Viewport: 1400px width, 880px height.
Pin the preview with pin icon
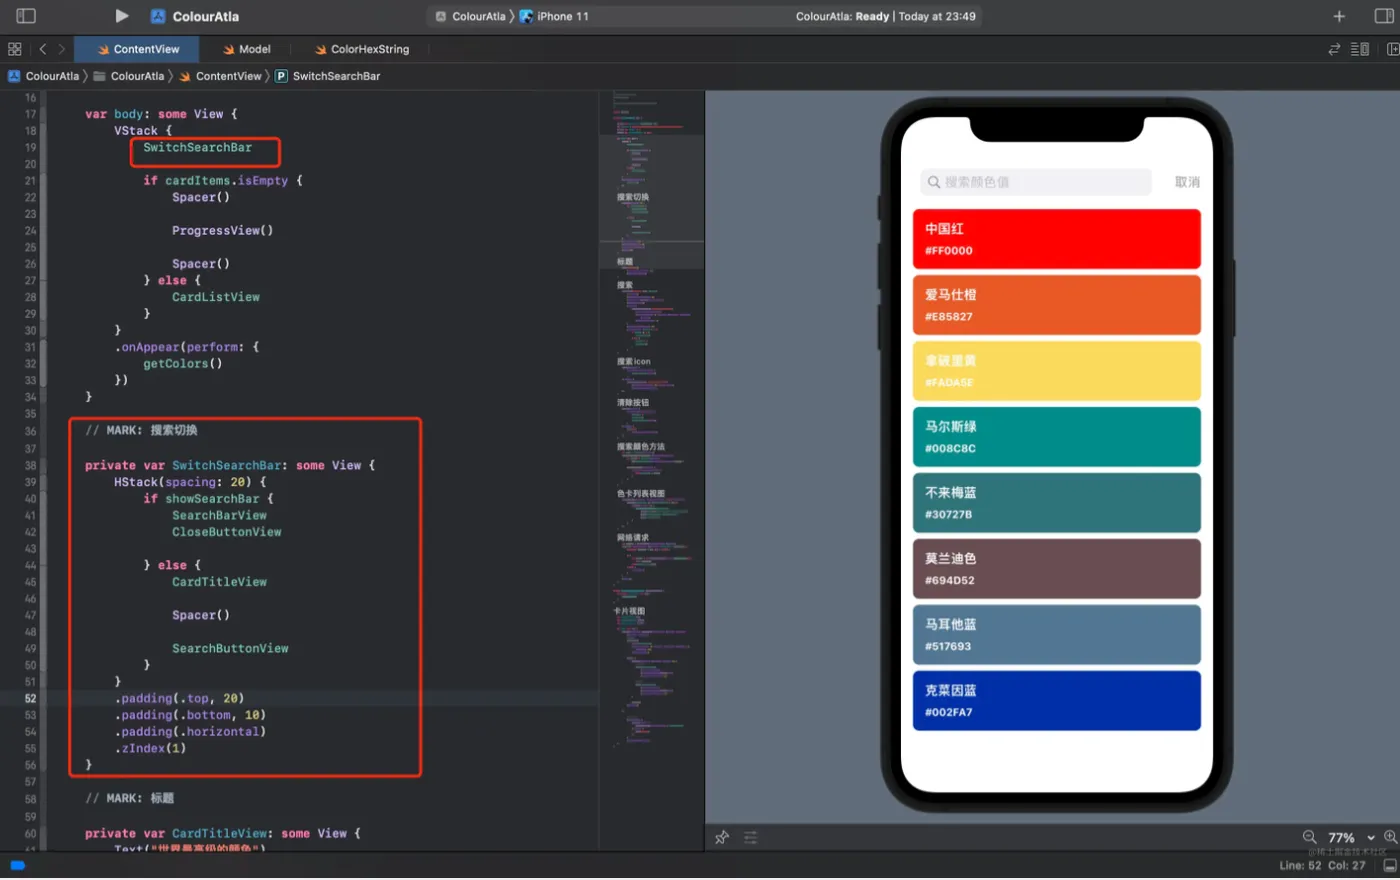pyautogui.click(x=722, y=837)
